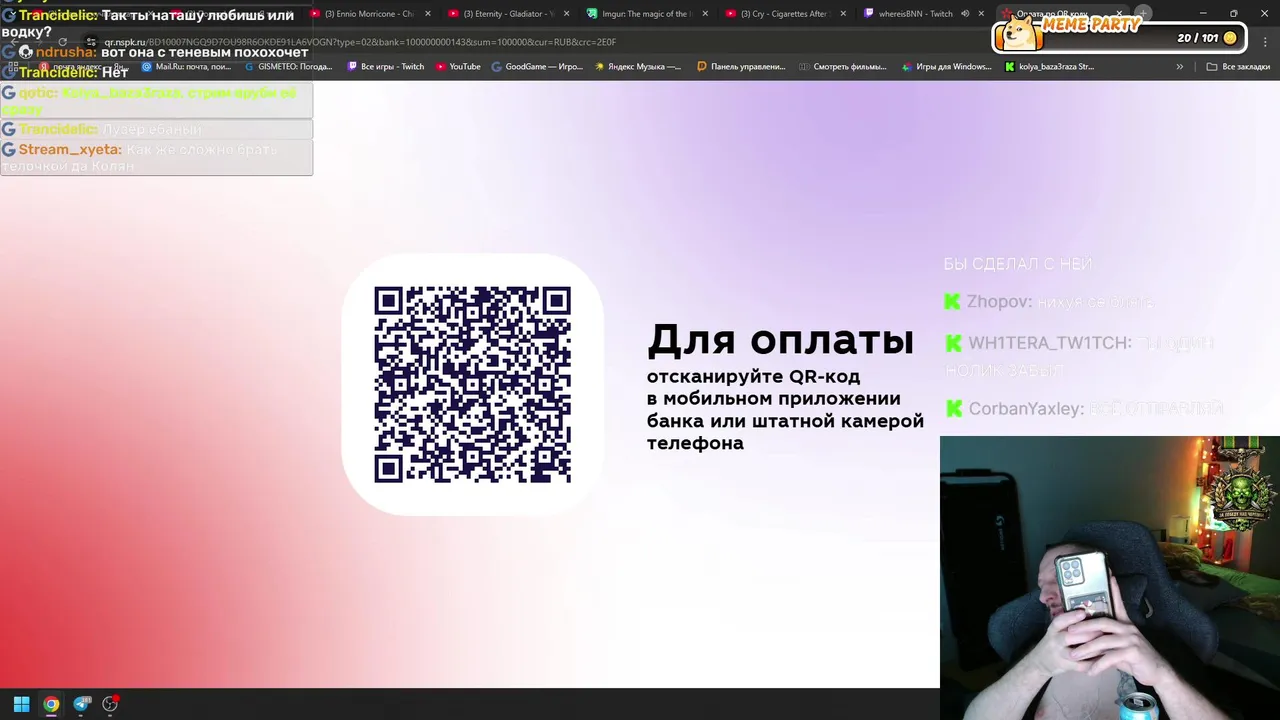
Task: Open the YouTube bookmark
Action: point(457,67)
